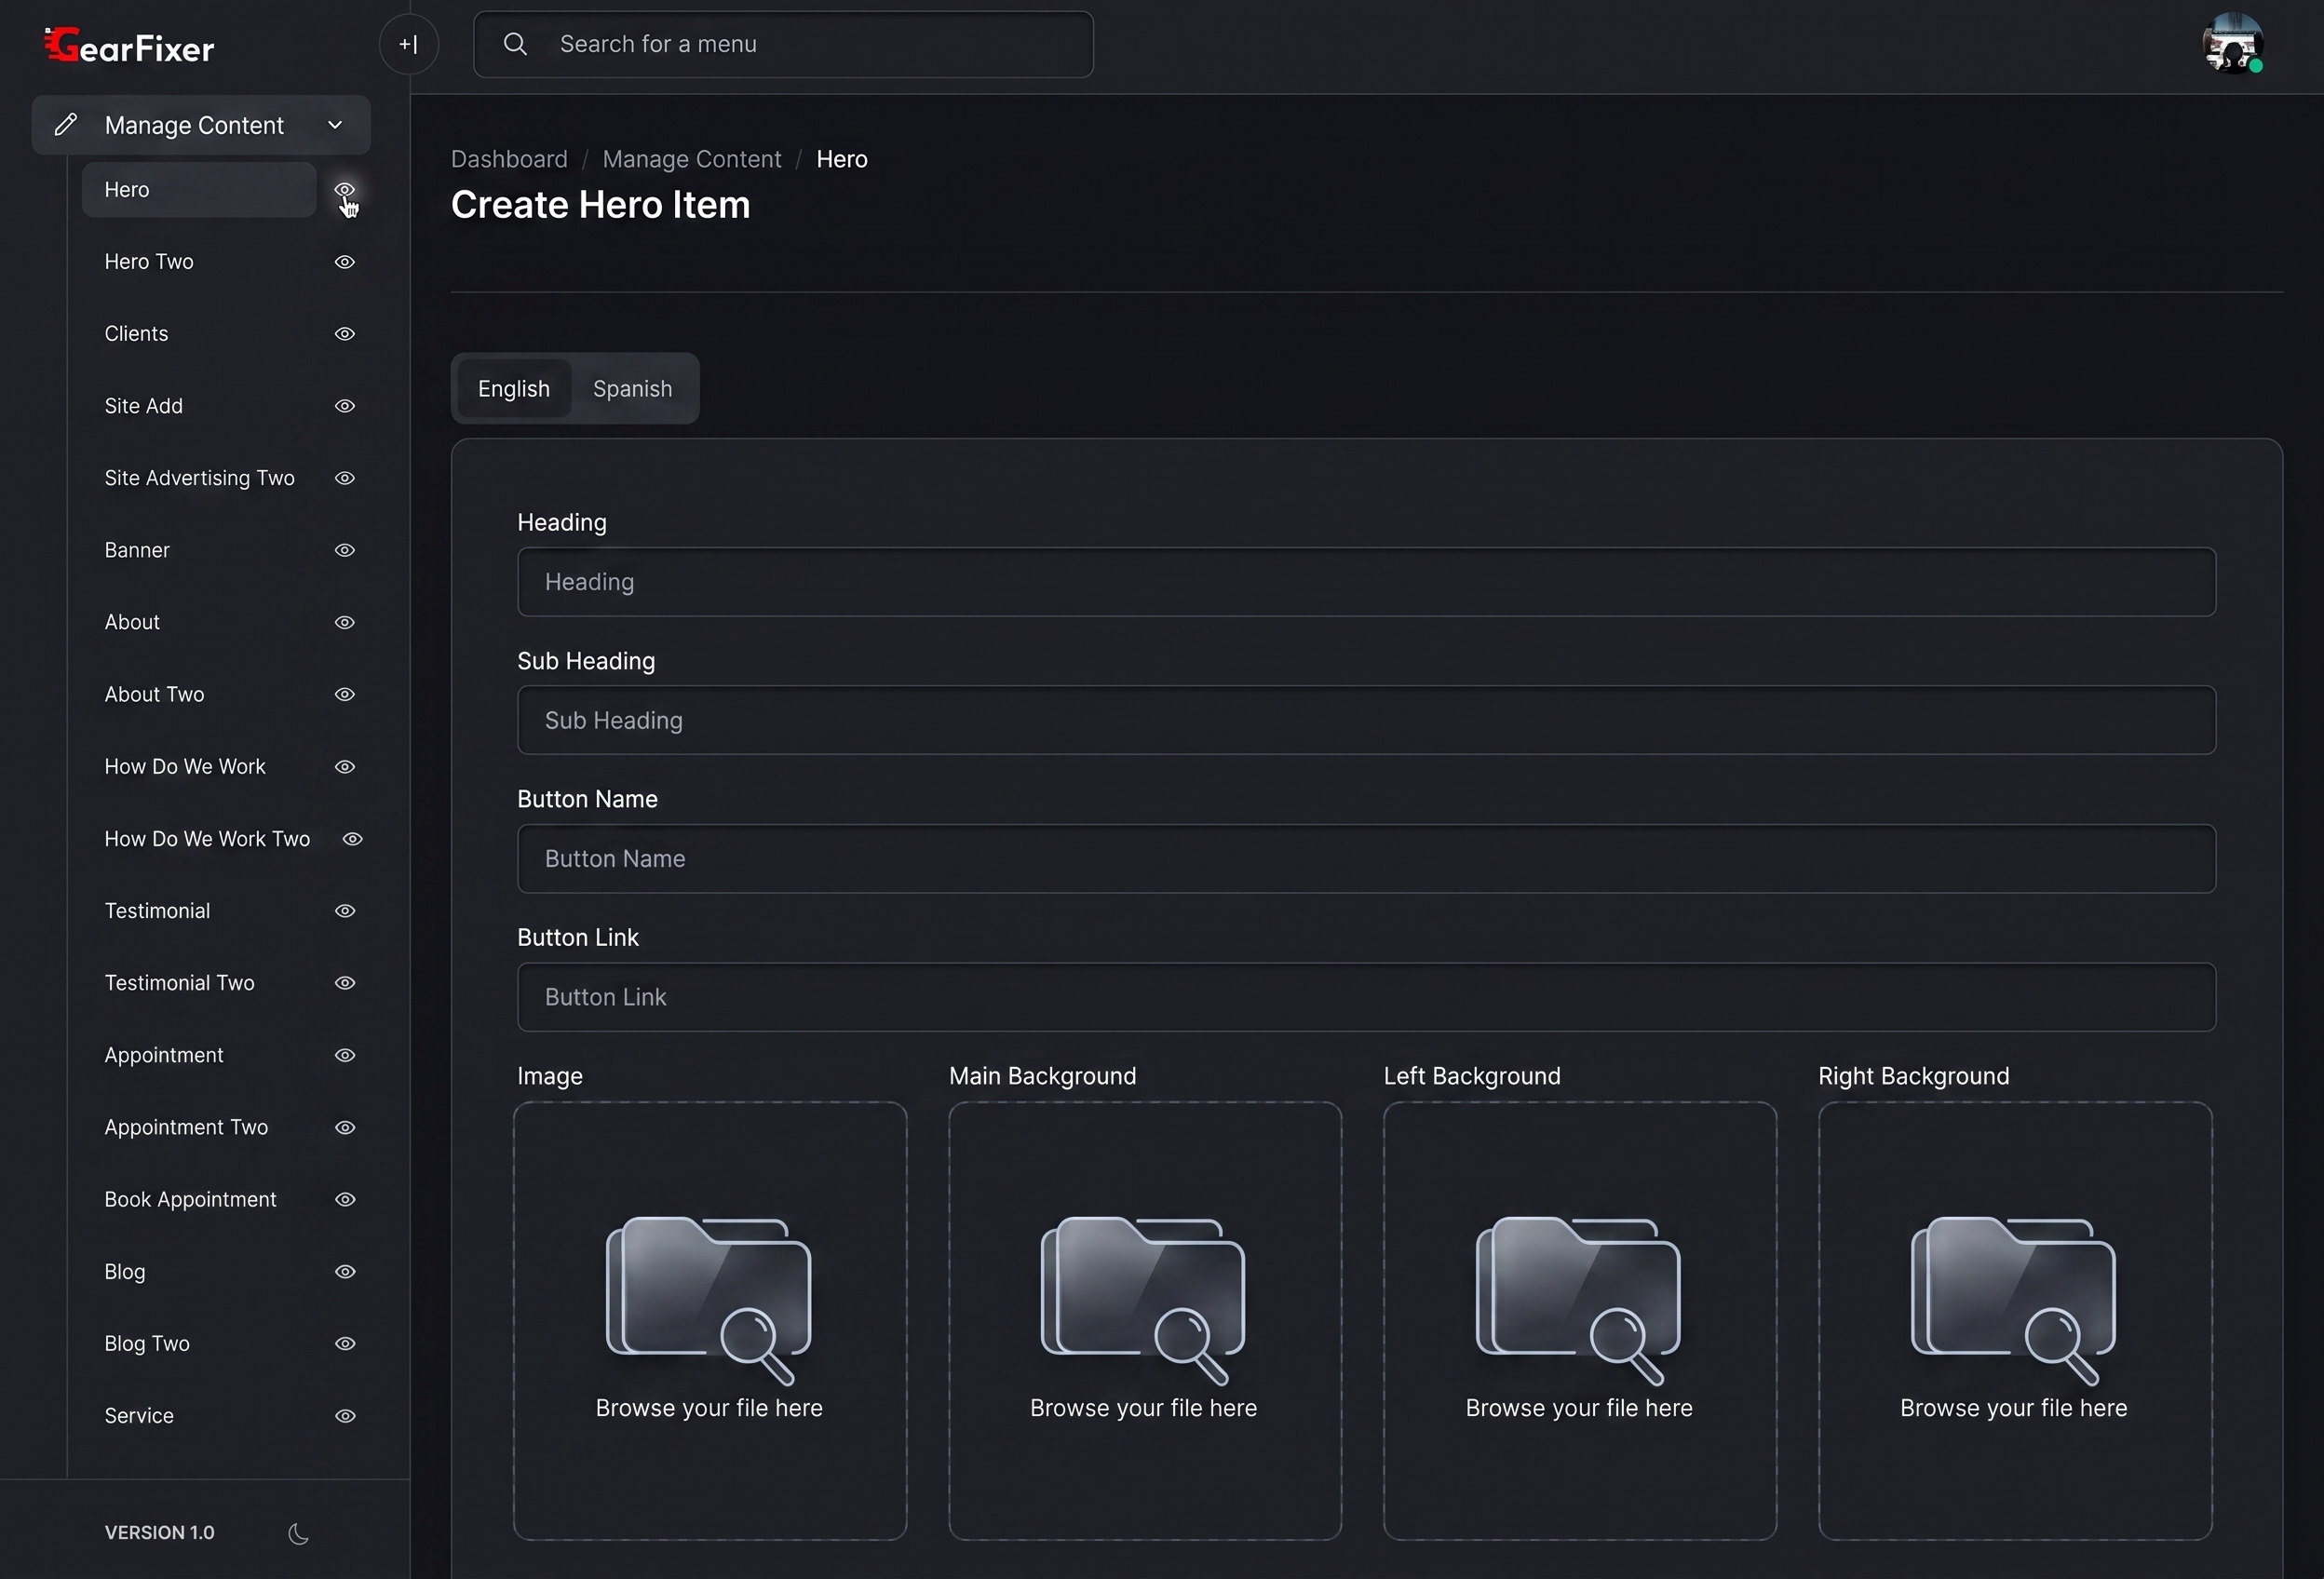
Task: Switch theme using the moon icon
Action: click(298, 1533)
